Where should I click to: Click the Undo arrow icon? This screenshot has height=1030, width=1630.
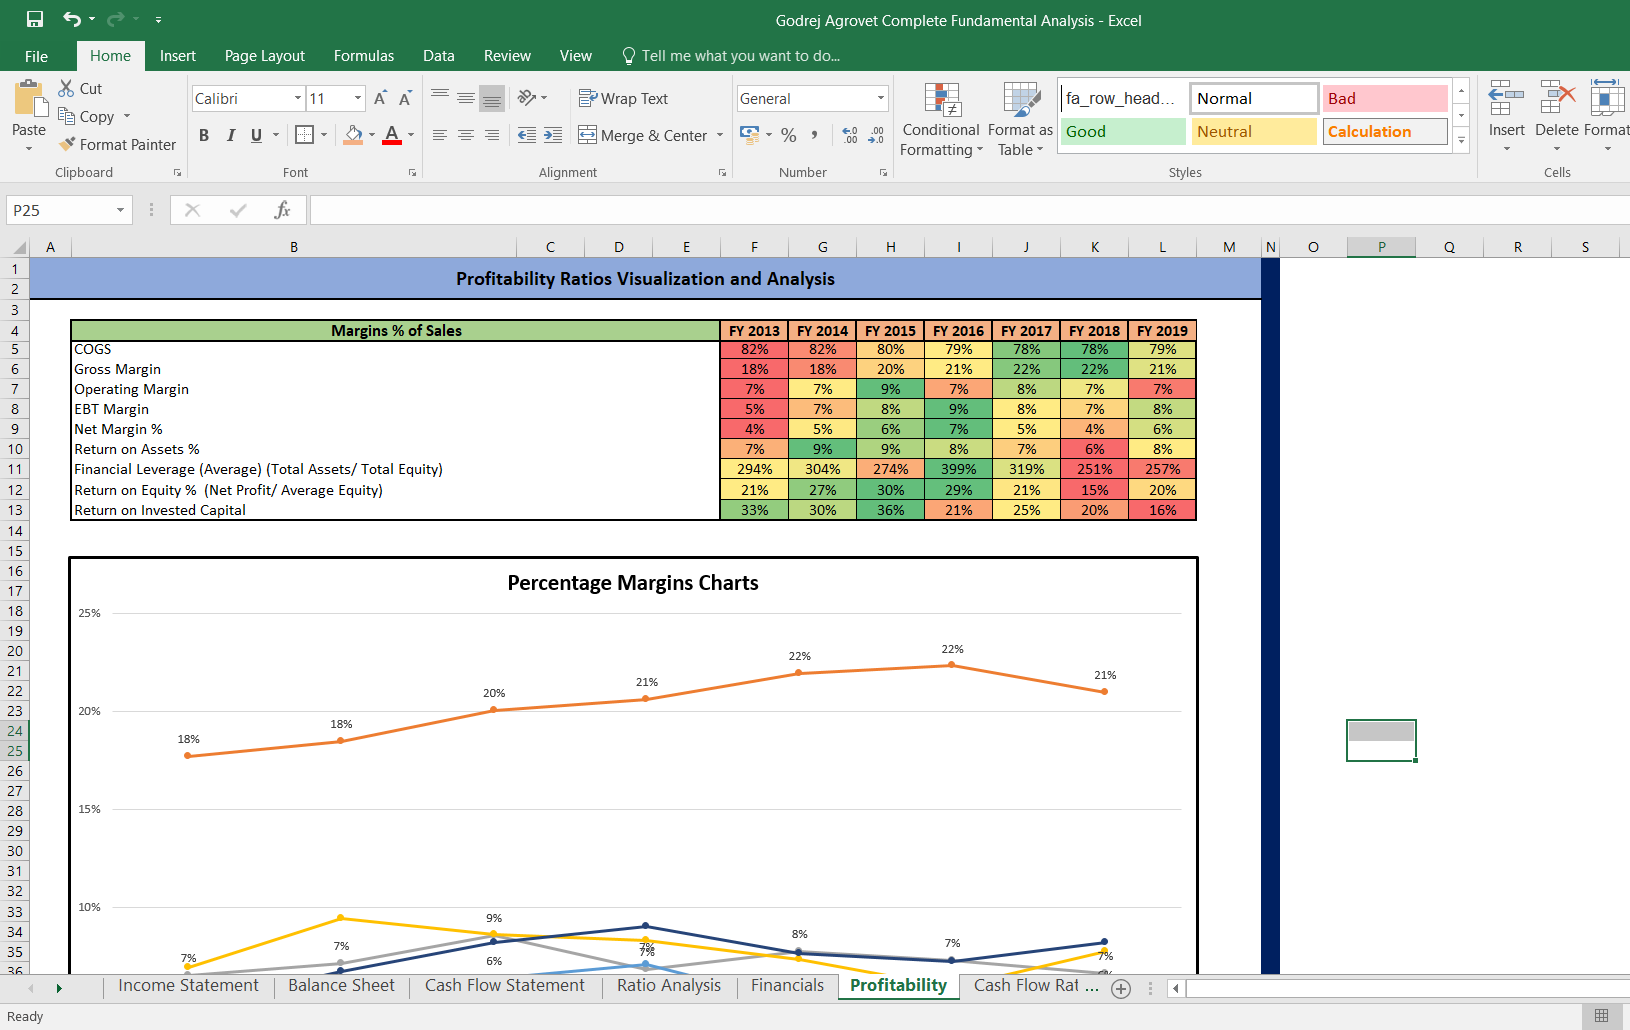pos(72,19)
